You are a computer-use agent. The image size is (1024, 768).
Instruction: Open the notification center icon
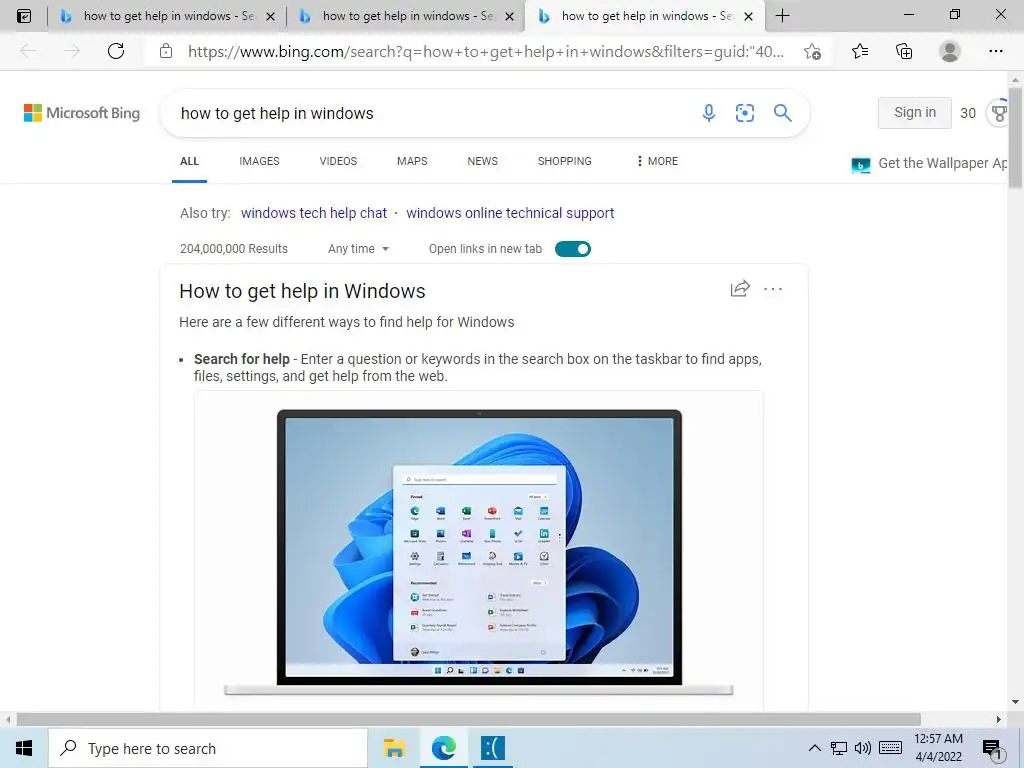coord(993,748)
